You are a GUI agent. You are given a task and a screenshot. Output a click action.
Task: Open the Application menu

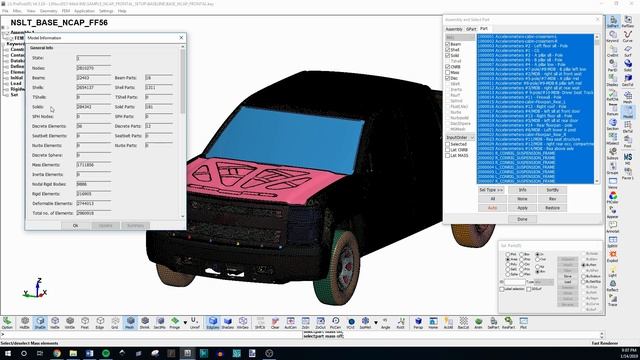coord(84,11)
